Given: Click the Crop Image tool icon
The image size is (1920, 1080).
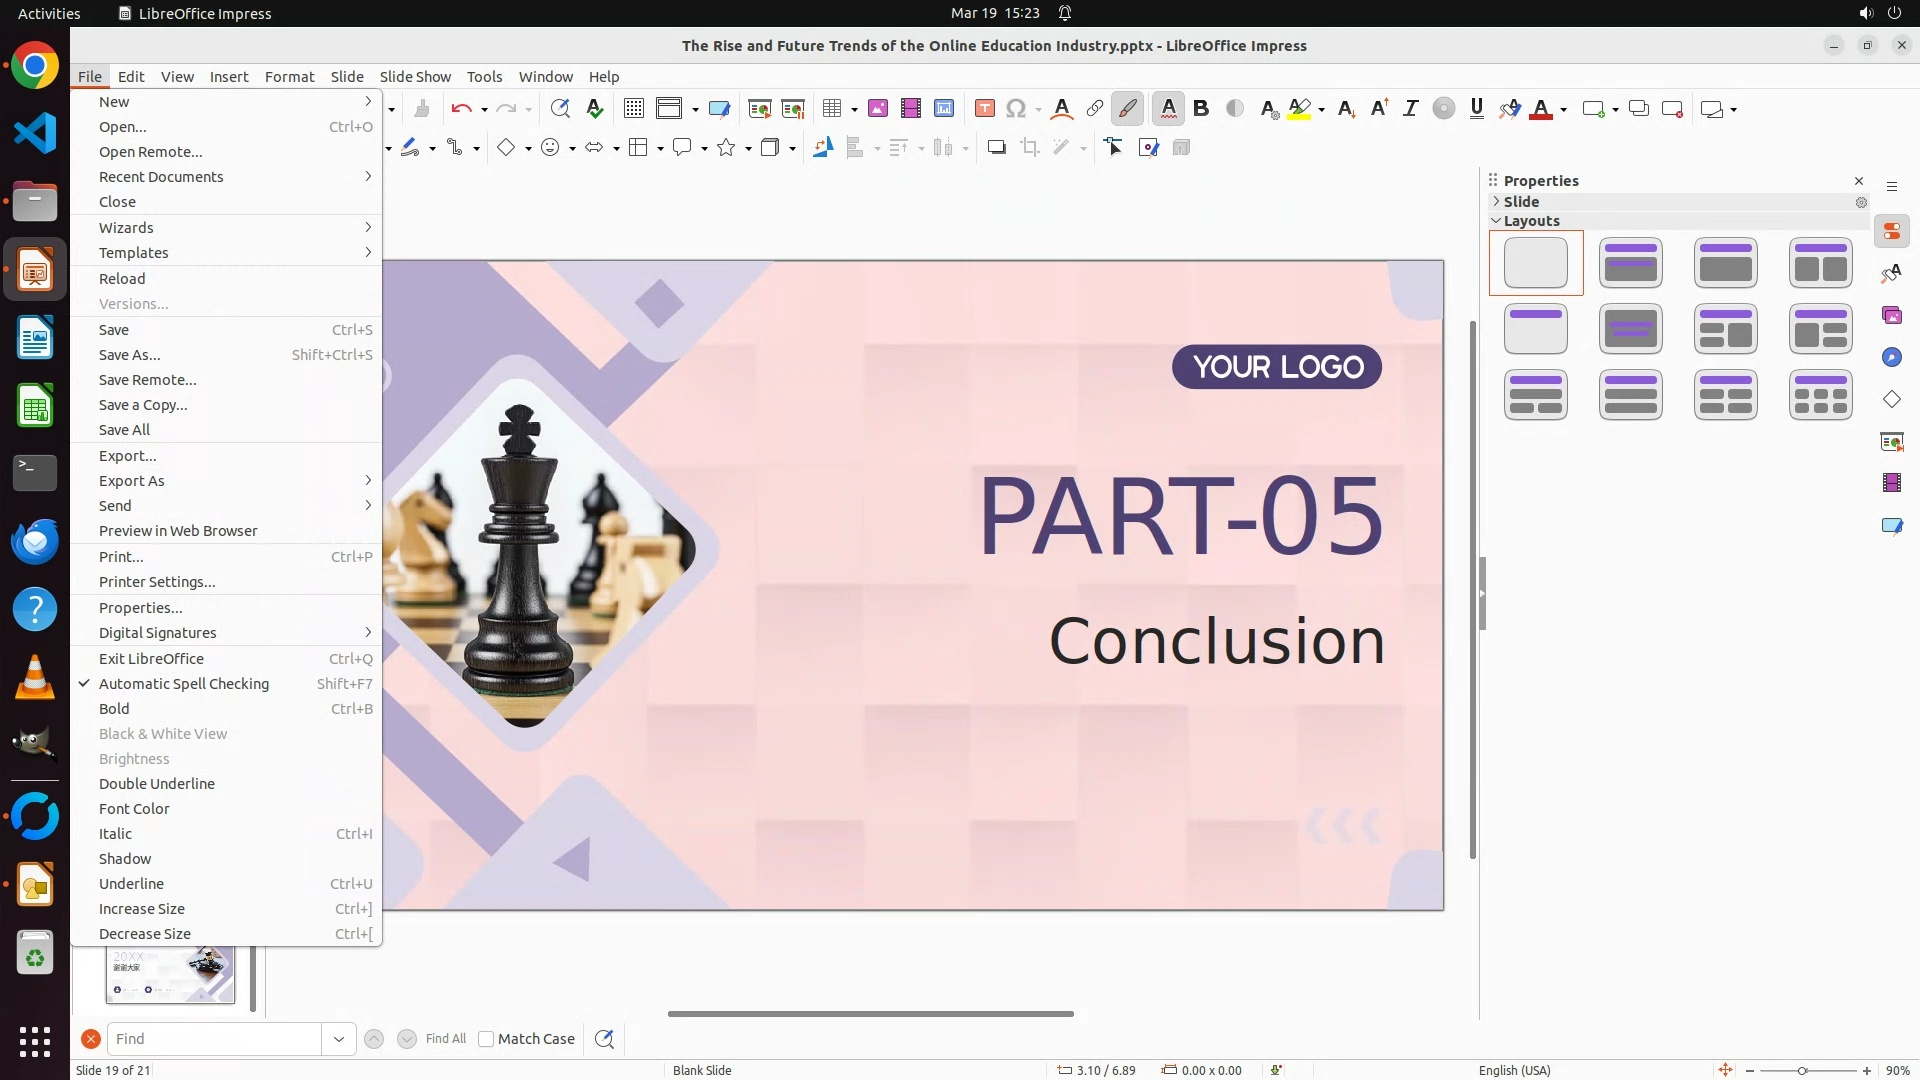Looking at the screenshot, I should click(1029, 148).
